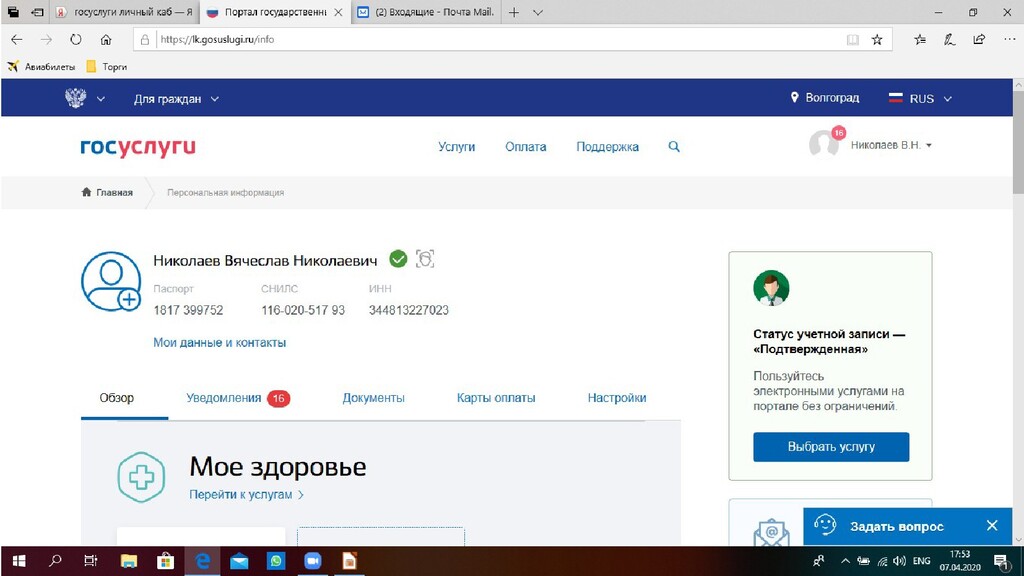Click the site search magnifier icon

tap(674, 147)
